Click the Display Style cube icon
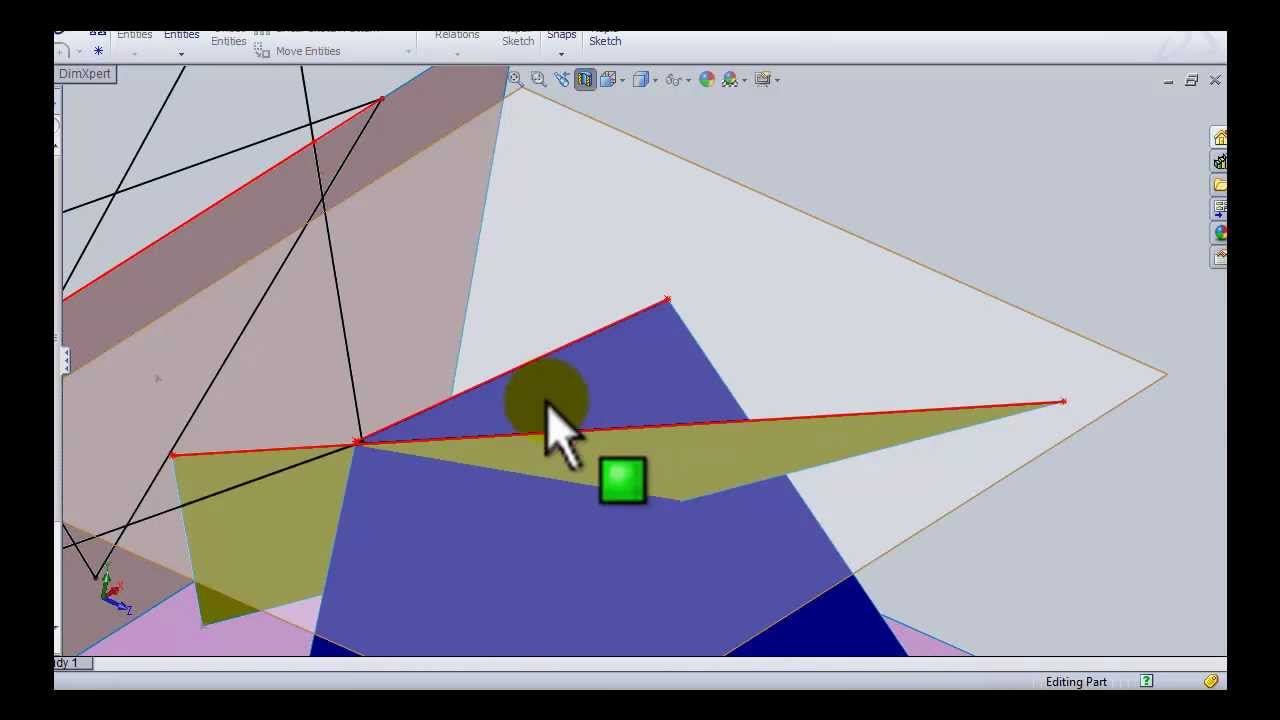This screenshot has width=1280, height=720. coord(641,79)
